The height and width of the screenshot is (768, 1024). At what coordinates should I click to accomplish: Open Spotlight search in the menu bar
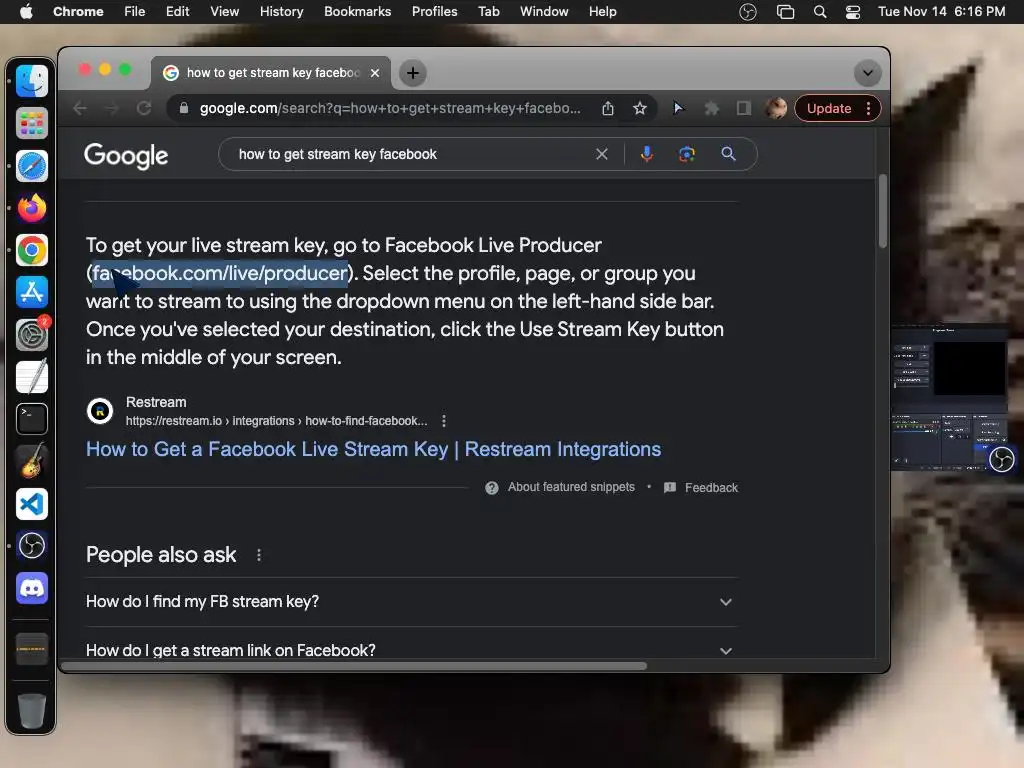[x=820, y=12]
